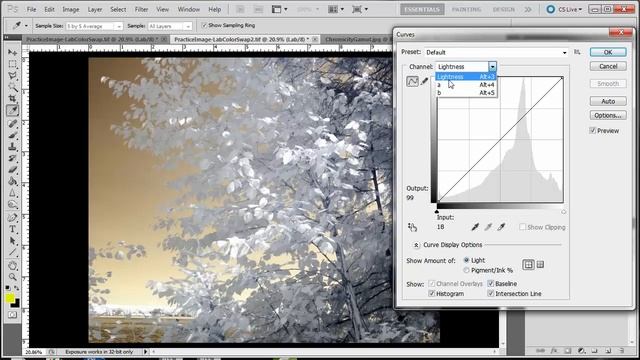Toggle the Show Clipping checkbox
640x360 pixels.
pos(522,227)
